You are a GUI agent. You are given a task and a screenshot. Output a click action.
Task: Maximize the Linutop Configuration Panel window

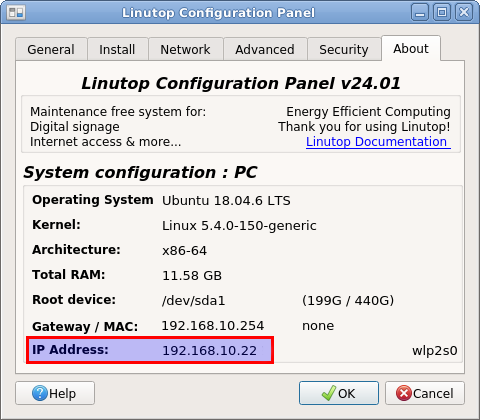[x=442, y=13]
